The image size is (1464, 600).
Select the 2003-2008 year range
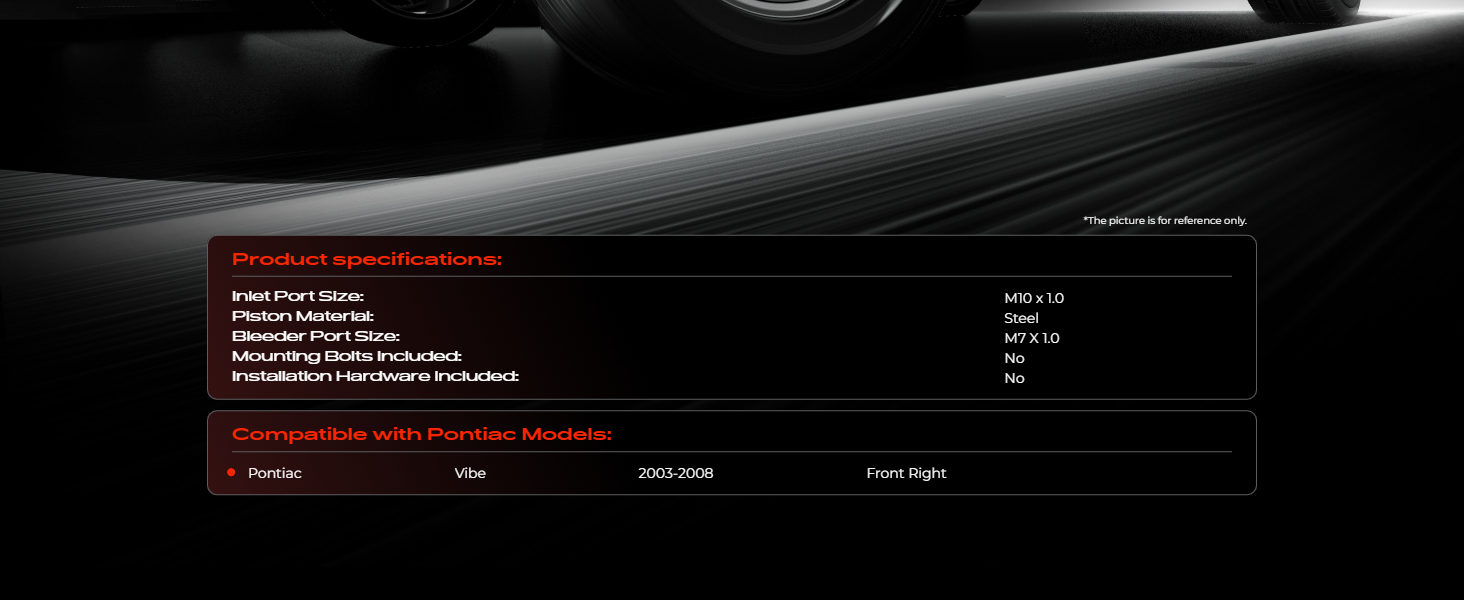675,473
